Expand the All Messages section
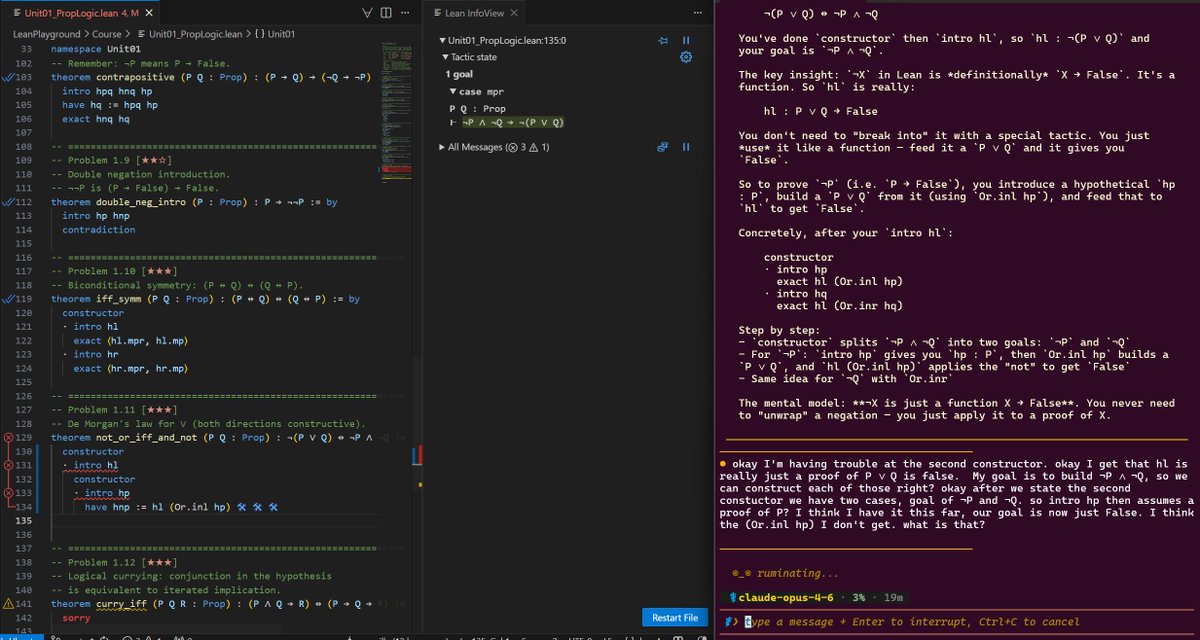 (x=443, y=147)
